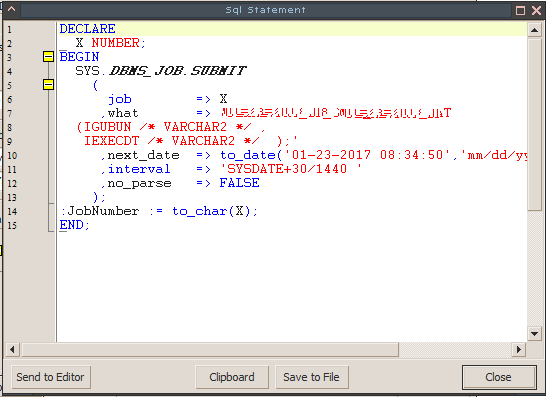Click the IGUBUN parameter text
Screen dimensions: 548x397
(108, 127)
